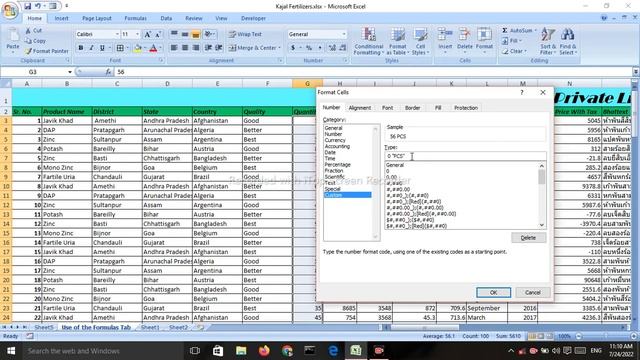Viewport: 640px width, 360px height.
Task: Toggle Underline formatting
Action: pos(102,48)
